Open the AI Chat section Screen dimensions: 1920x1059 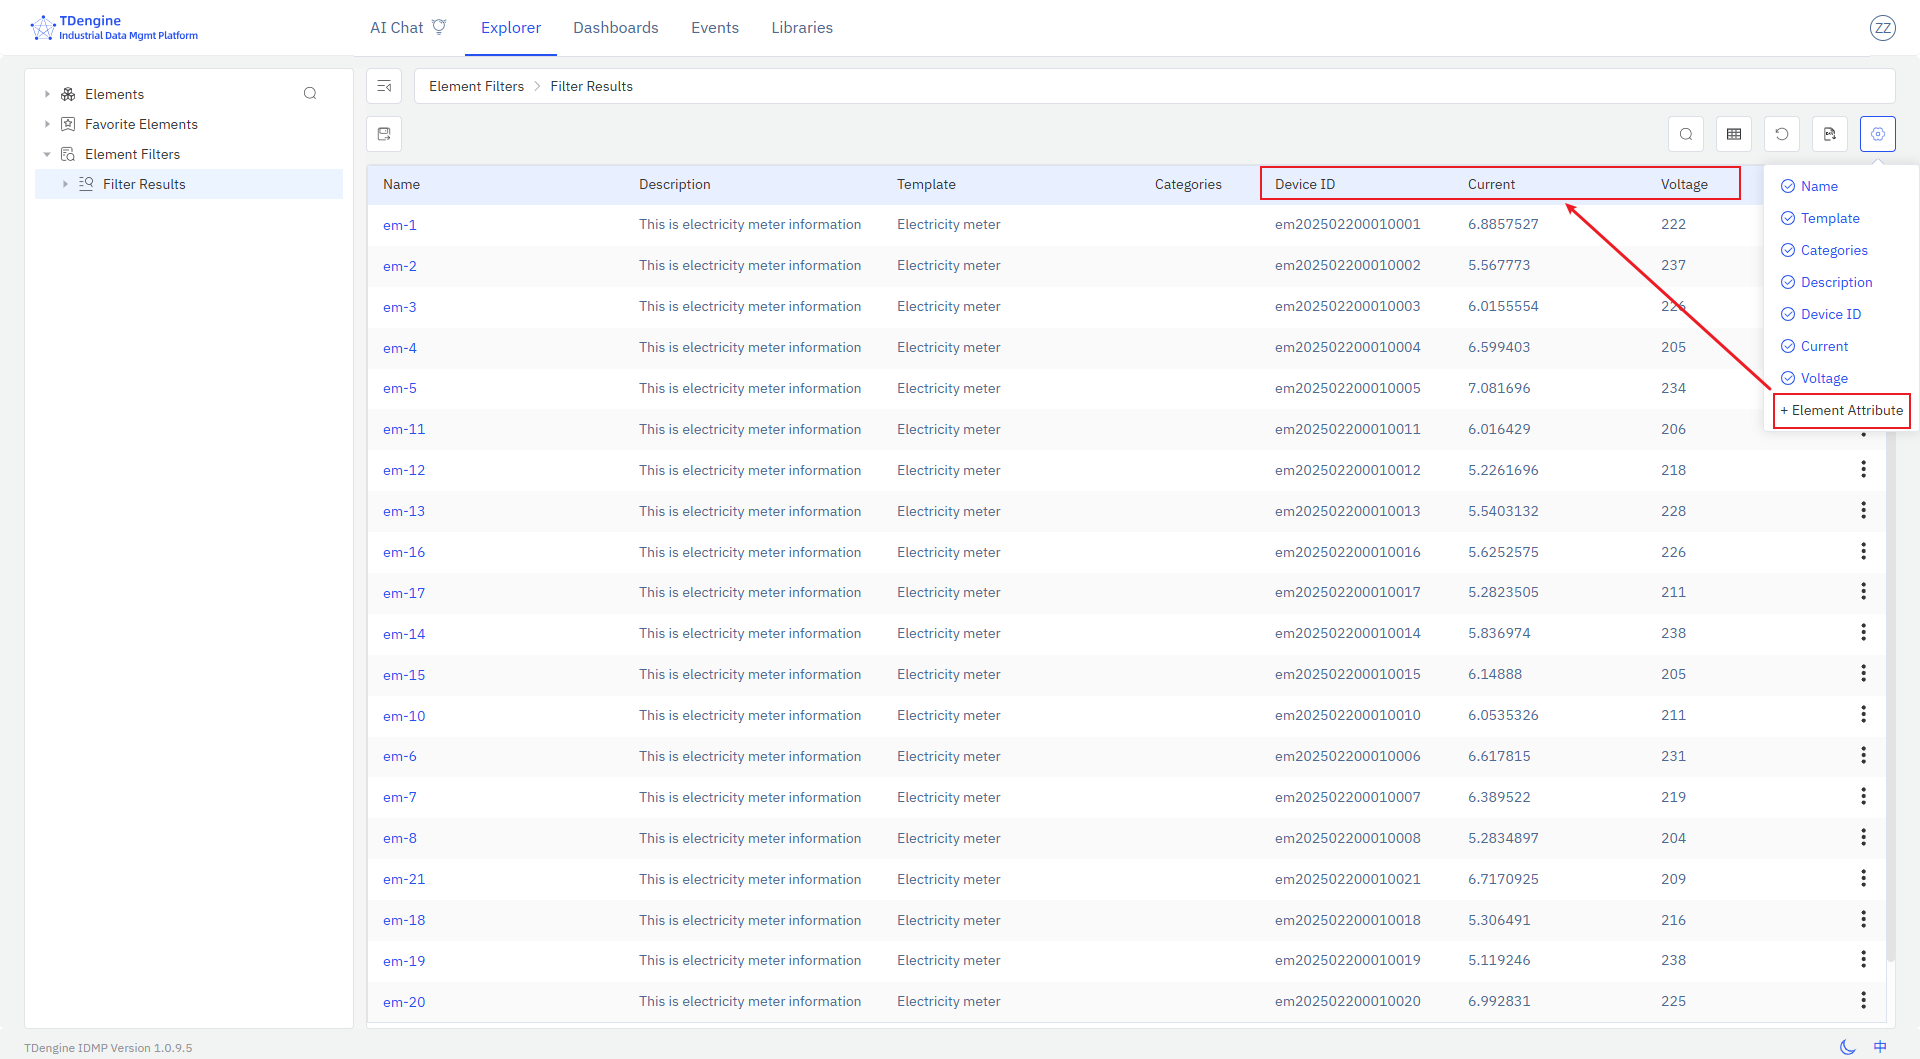tap(397, 27)
